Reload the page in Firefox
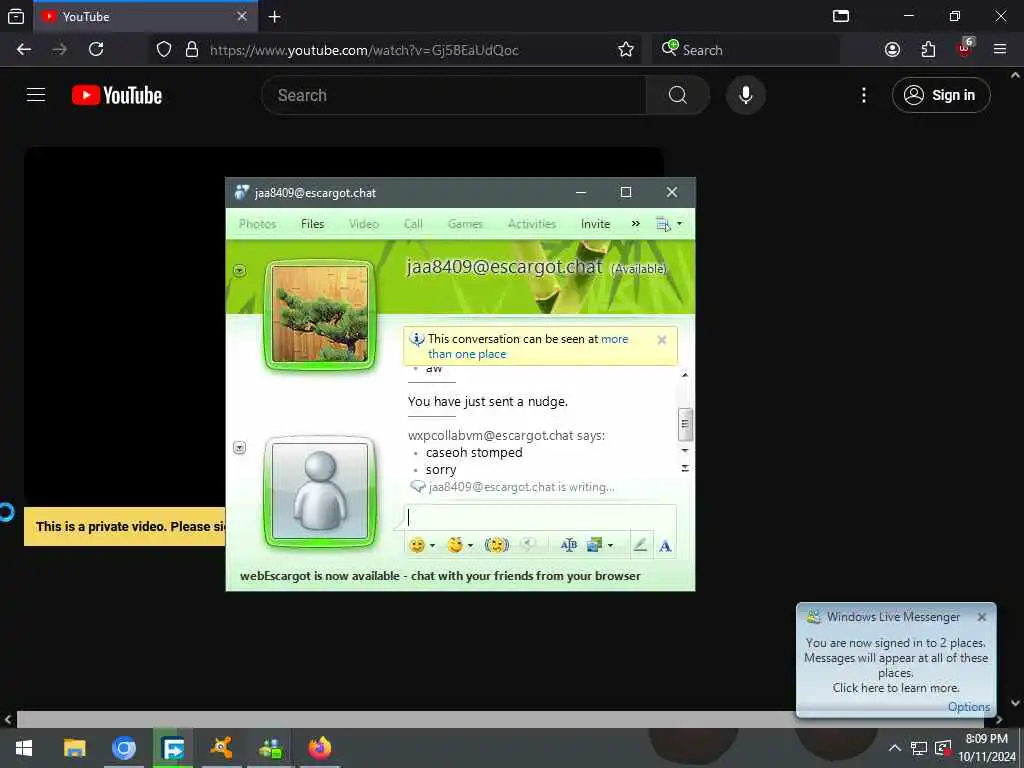 [x=96, y=50]
